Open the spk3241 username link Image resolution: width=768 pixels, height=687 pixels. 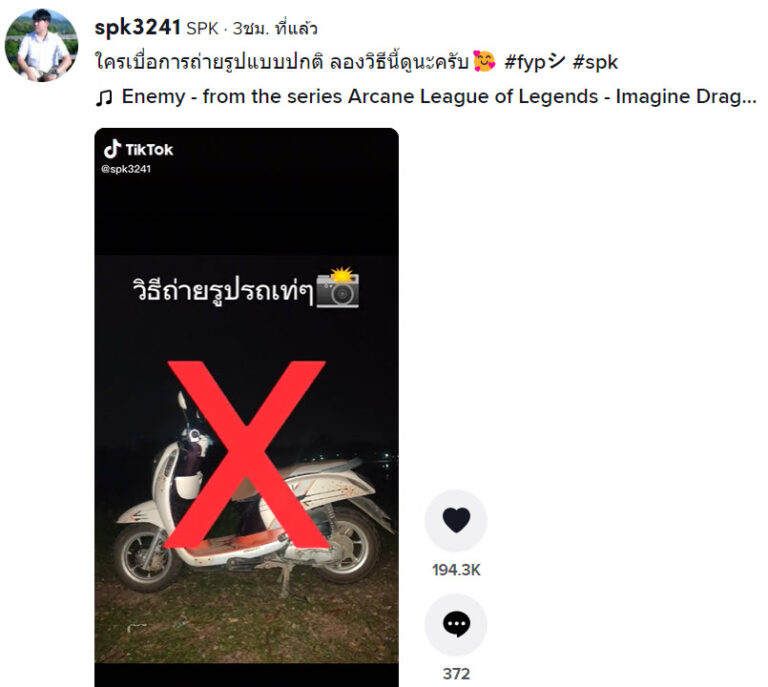[138, 27]
